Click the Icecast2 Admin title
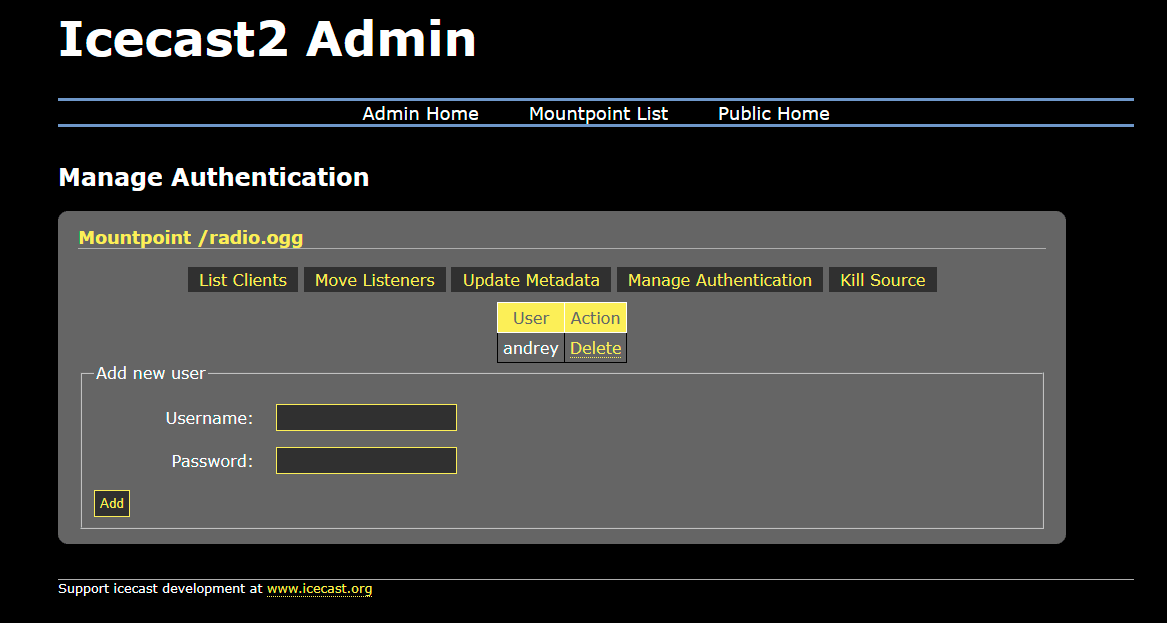Screen dimensions: 1167x623 coord(267,40)
